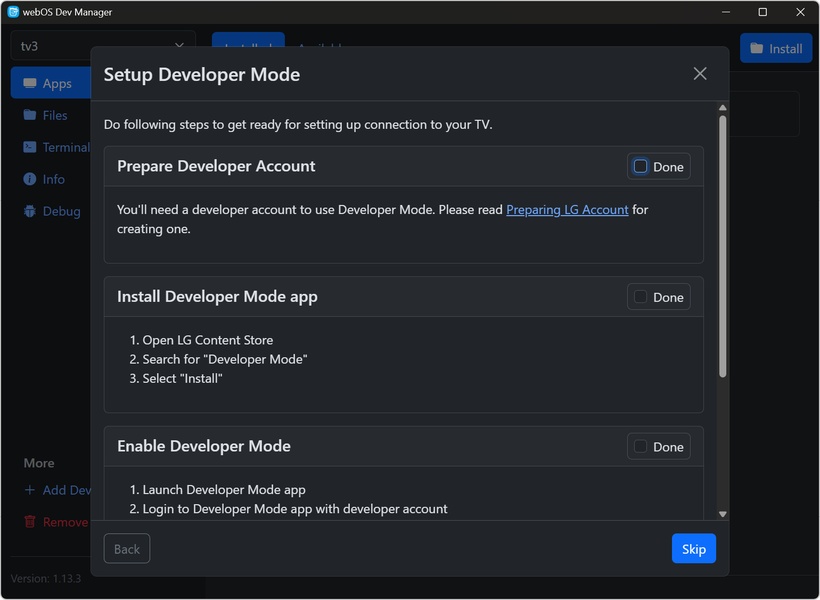Check Done for Install Developer Mode app

click(x=641, y=297)
